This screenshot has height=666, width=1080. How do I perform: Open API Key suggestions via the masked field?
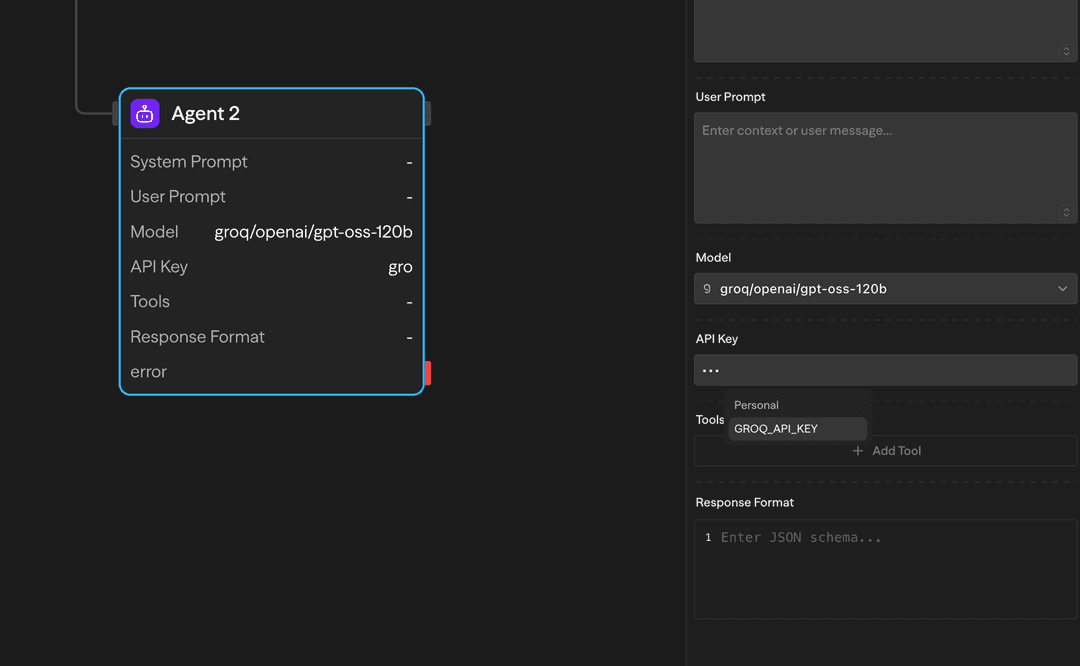click(885, 370)
